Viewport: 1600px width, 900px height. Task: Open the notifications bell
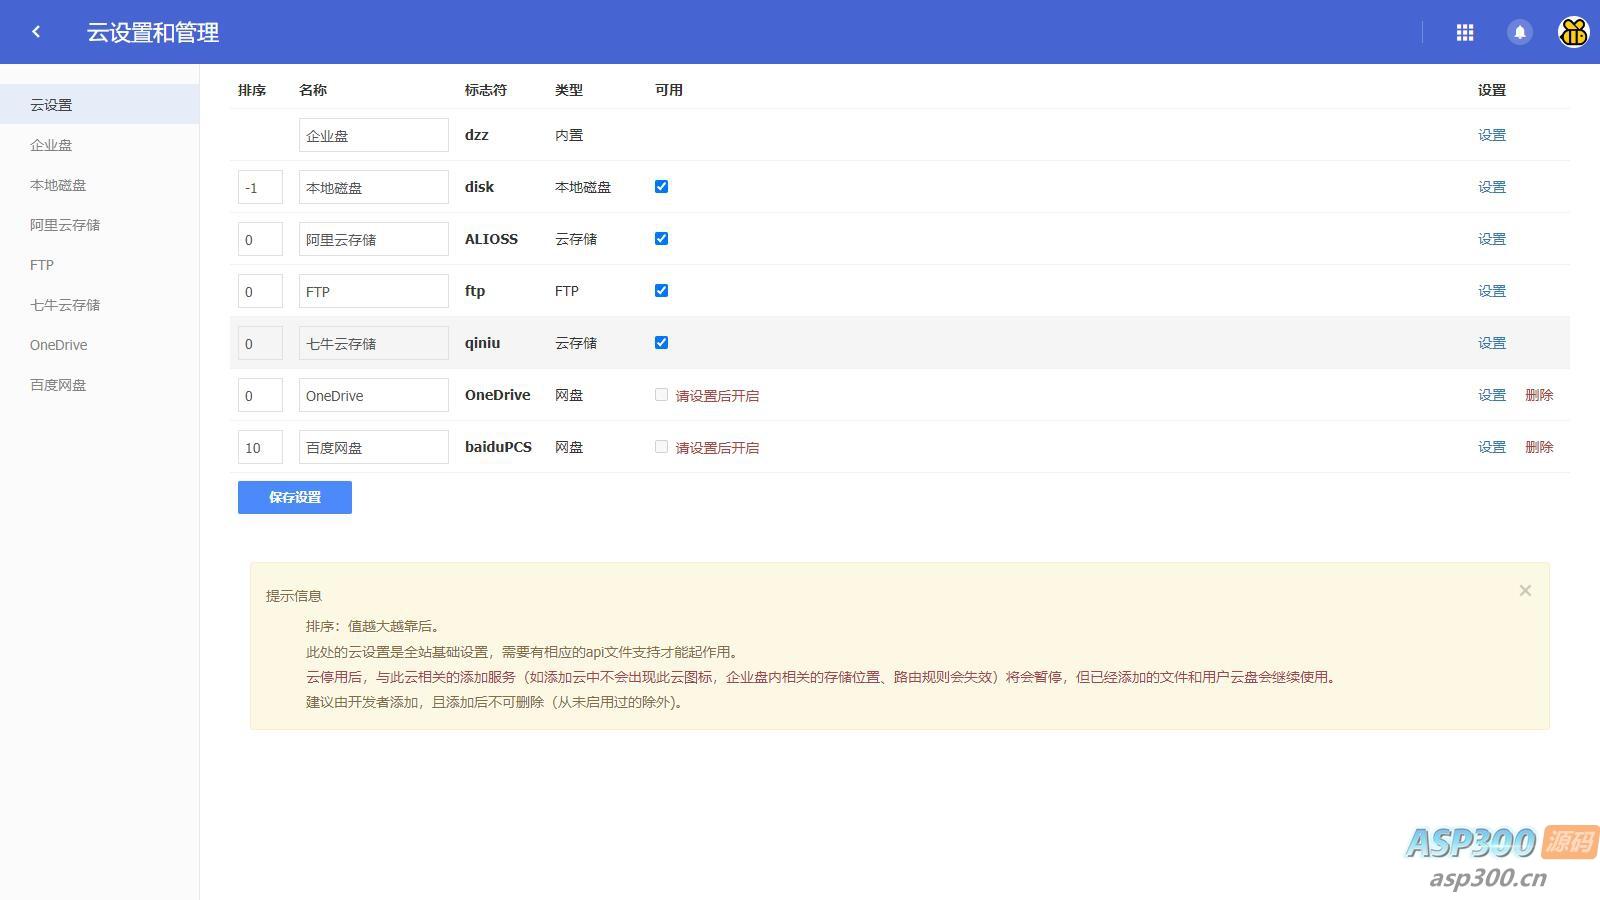tap(1519, 33)
